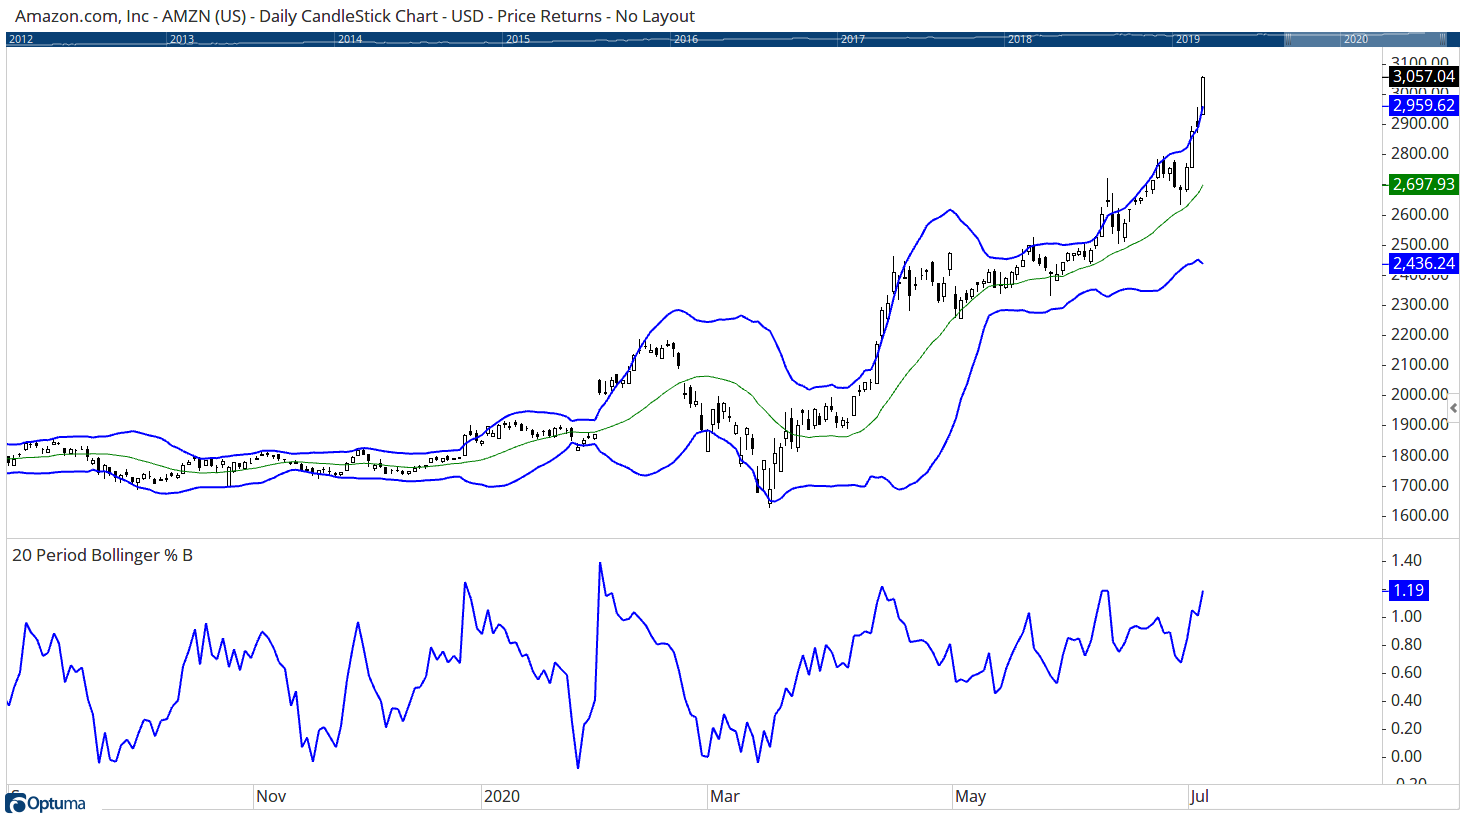Jump to 2012 in the timeline bar

21,40
